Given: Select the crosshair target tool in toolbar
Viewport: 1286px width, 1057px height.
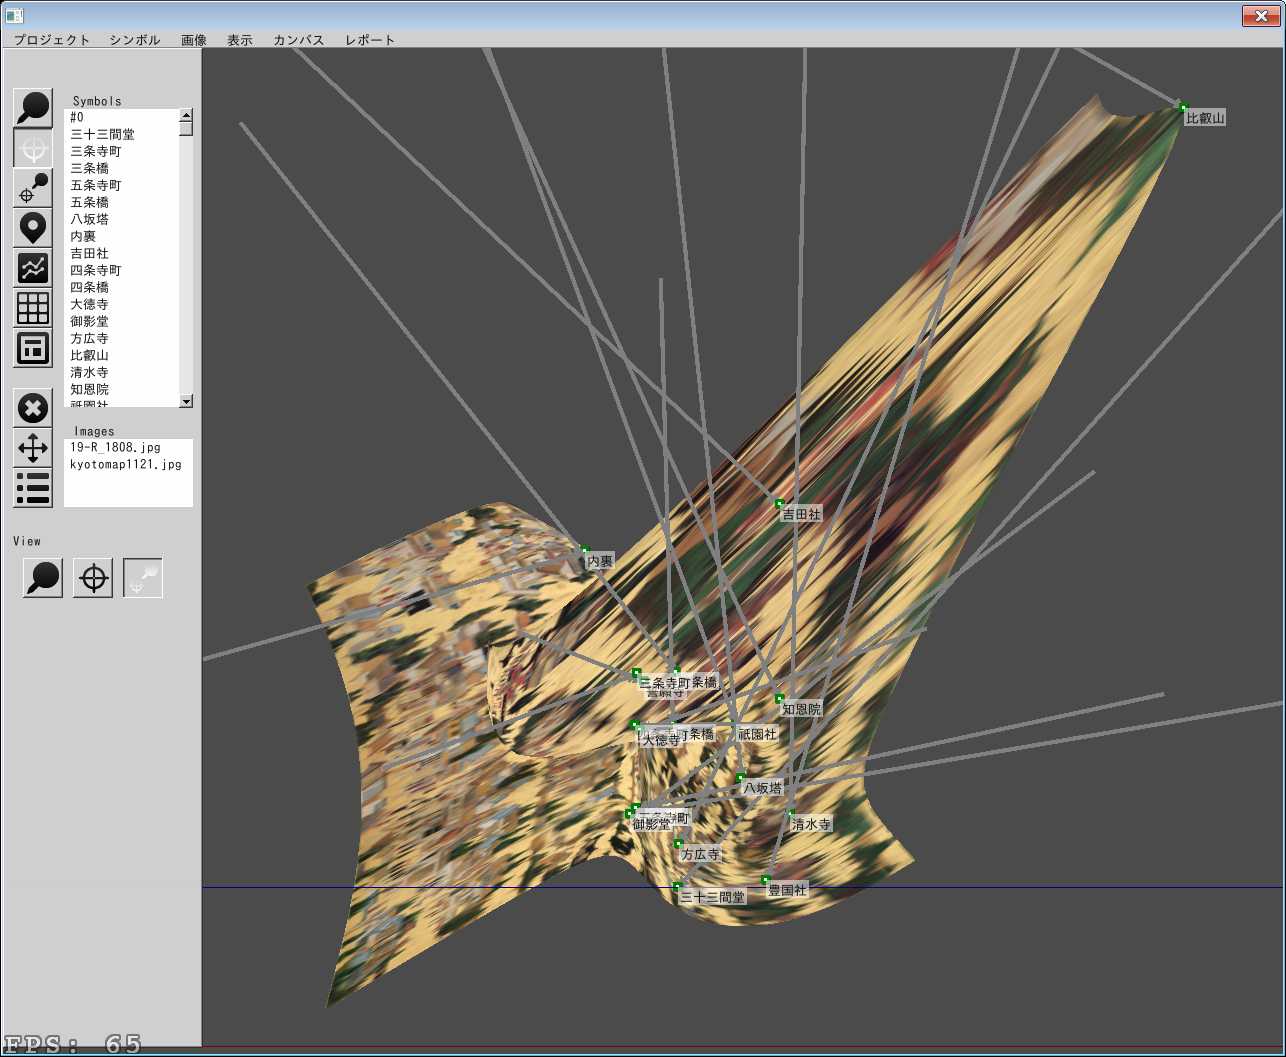Looking at the screenshot, I should tap(33, 148).
